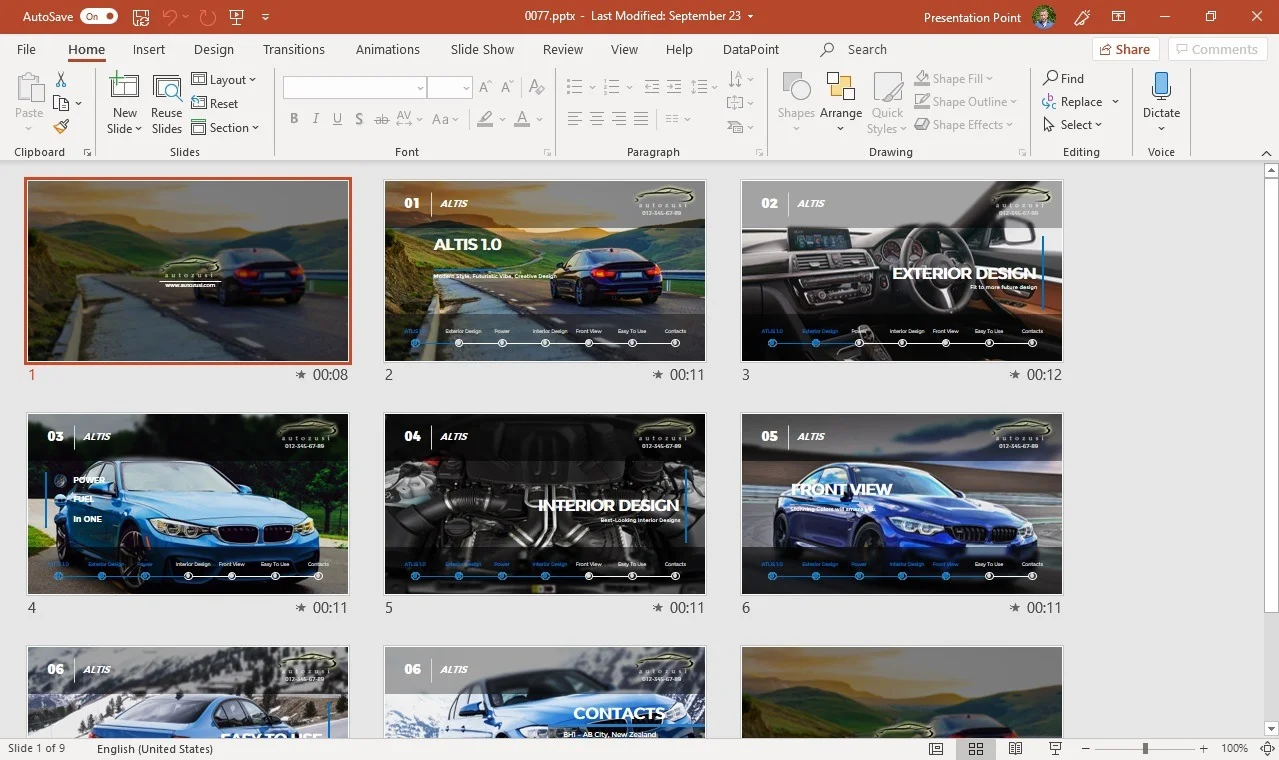
Task: Click the Cut scissors icon
Action: [61, 79]
